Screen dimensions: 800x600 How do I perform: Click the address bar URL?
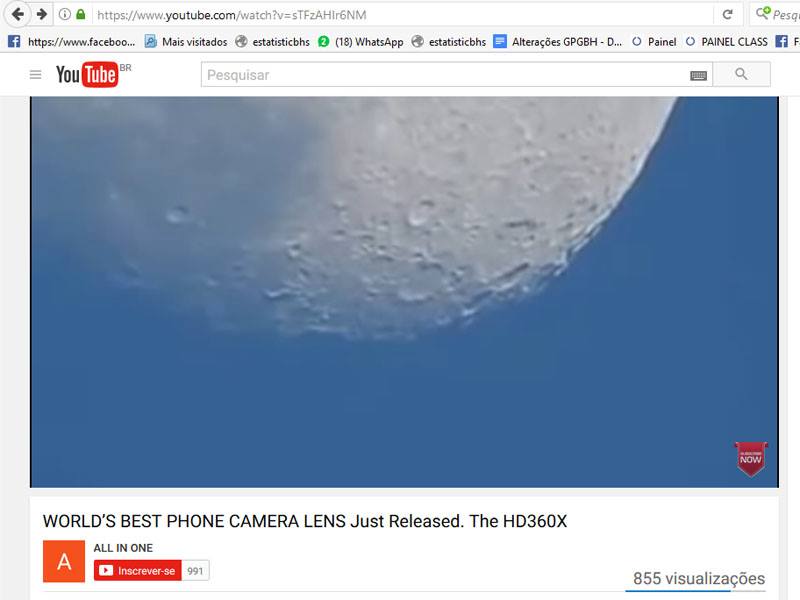pyautogui.click(x=232, y=15)
